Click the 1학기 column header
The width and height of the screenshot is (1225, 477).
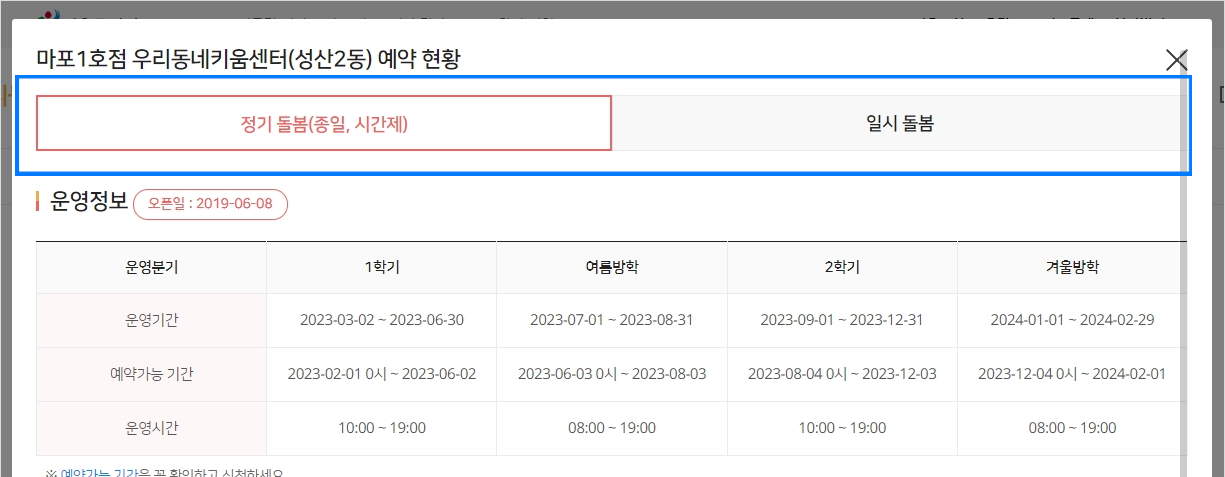tap(382, 267)
